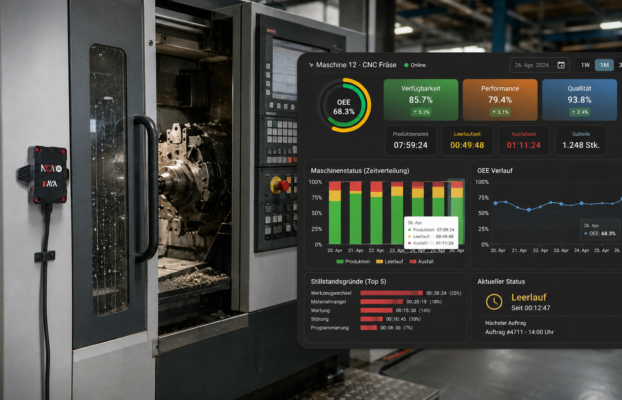The image size is (622, 400).
Task: Select the Ausfallzeit 01:11:24 tile
Action: point(524,140)
